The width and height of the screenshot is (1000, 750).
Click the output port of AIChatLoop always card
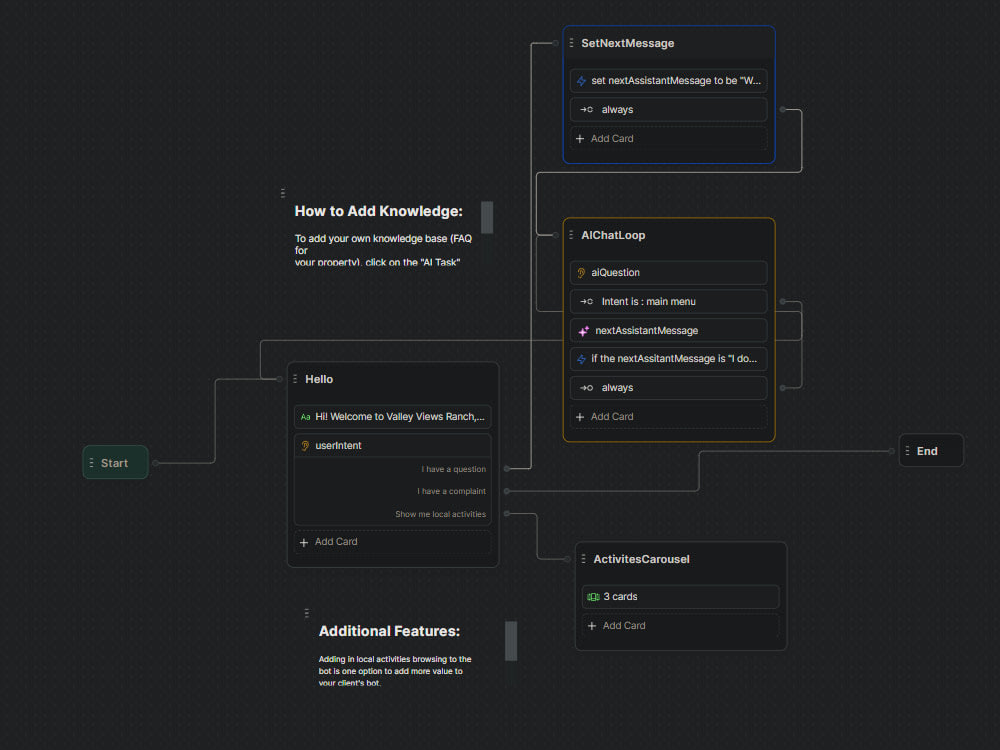tap(783, 388)
